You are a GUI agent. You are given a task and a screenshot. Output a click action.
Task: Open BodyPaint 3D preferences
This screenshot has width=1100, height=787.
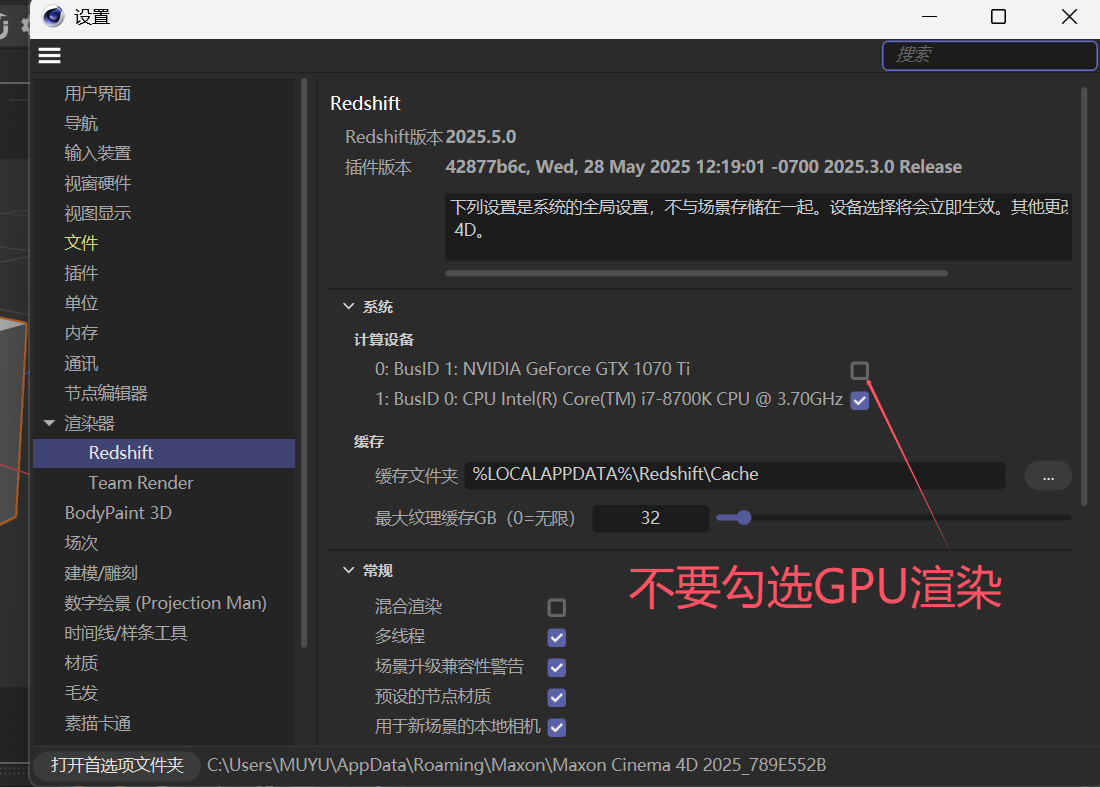click(x=118, y=513)
